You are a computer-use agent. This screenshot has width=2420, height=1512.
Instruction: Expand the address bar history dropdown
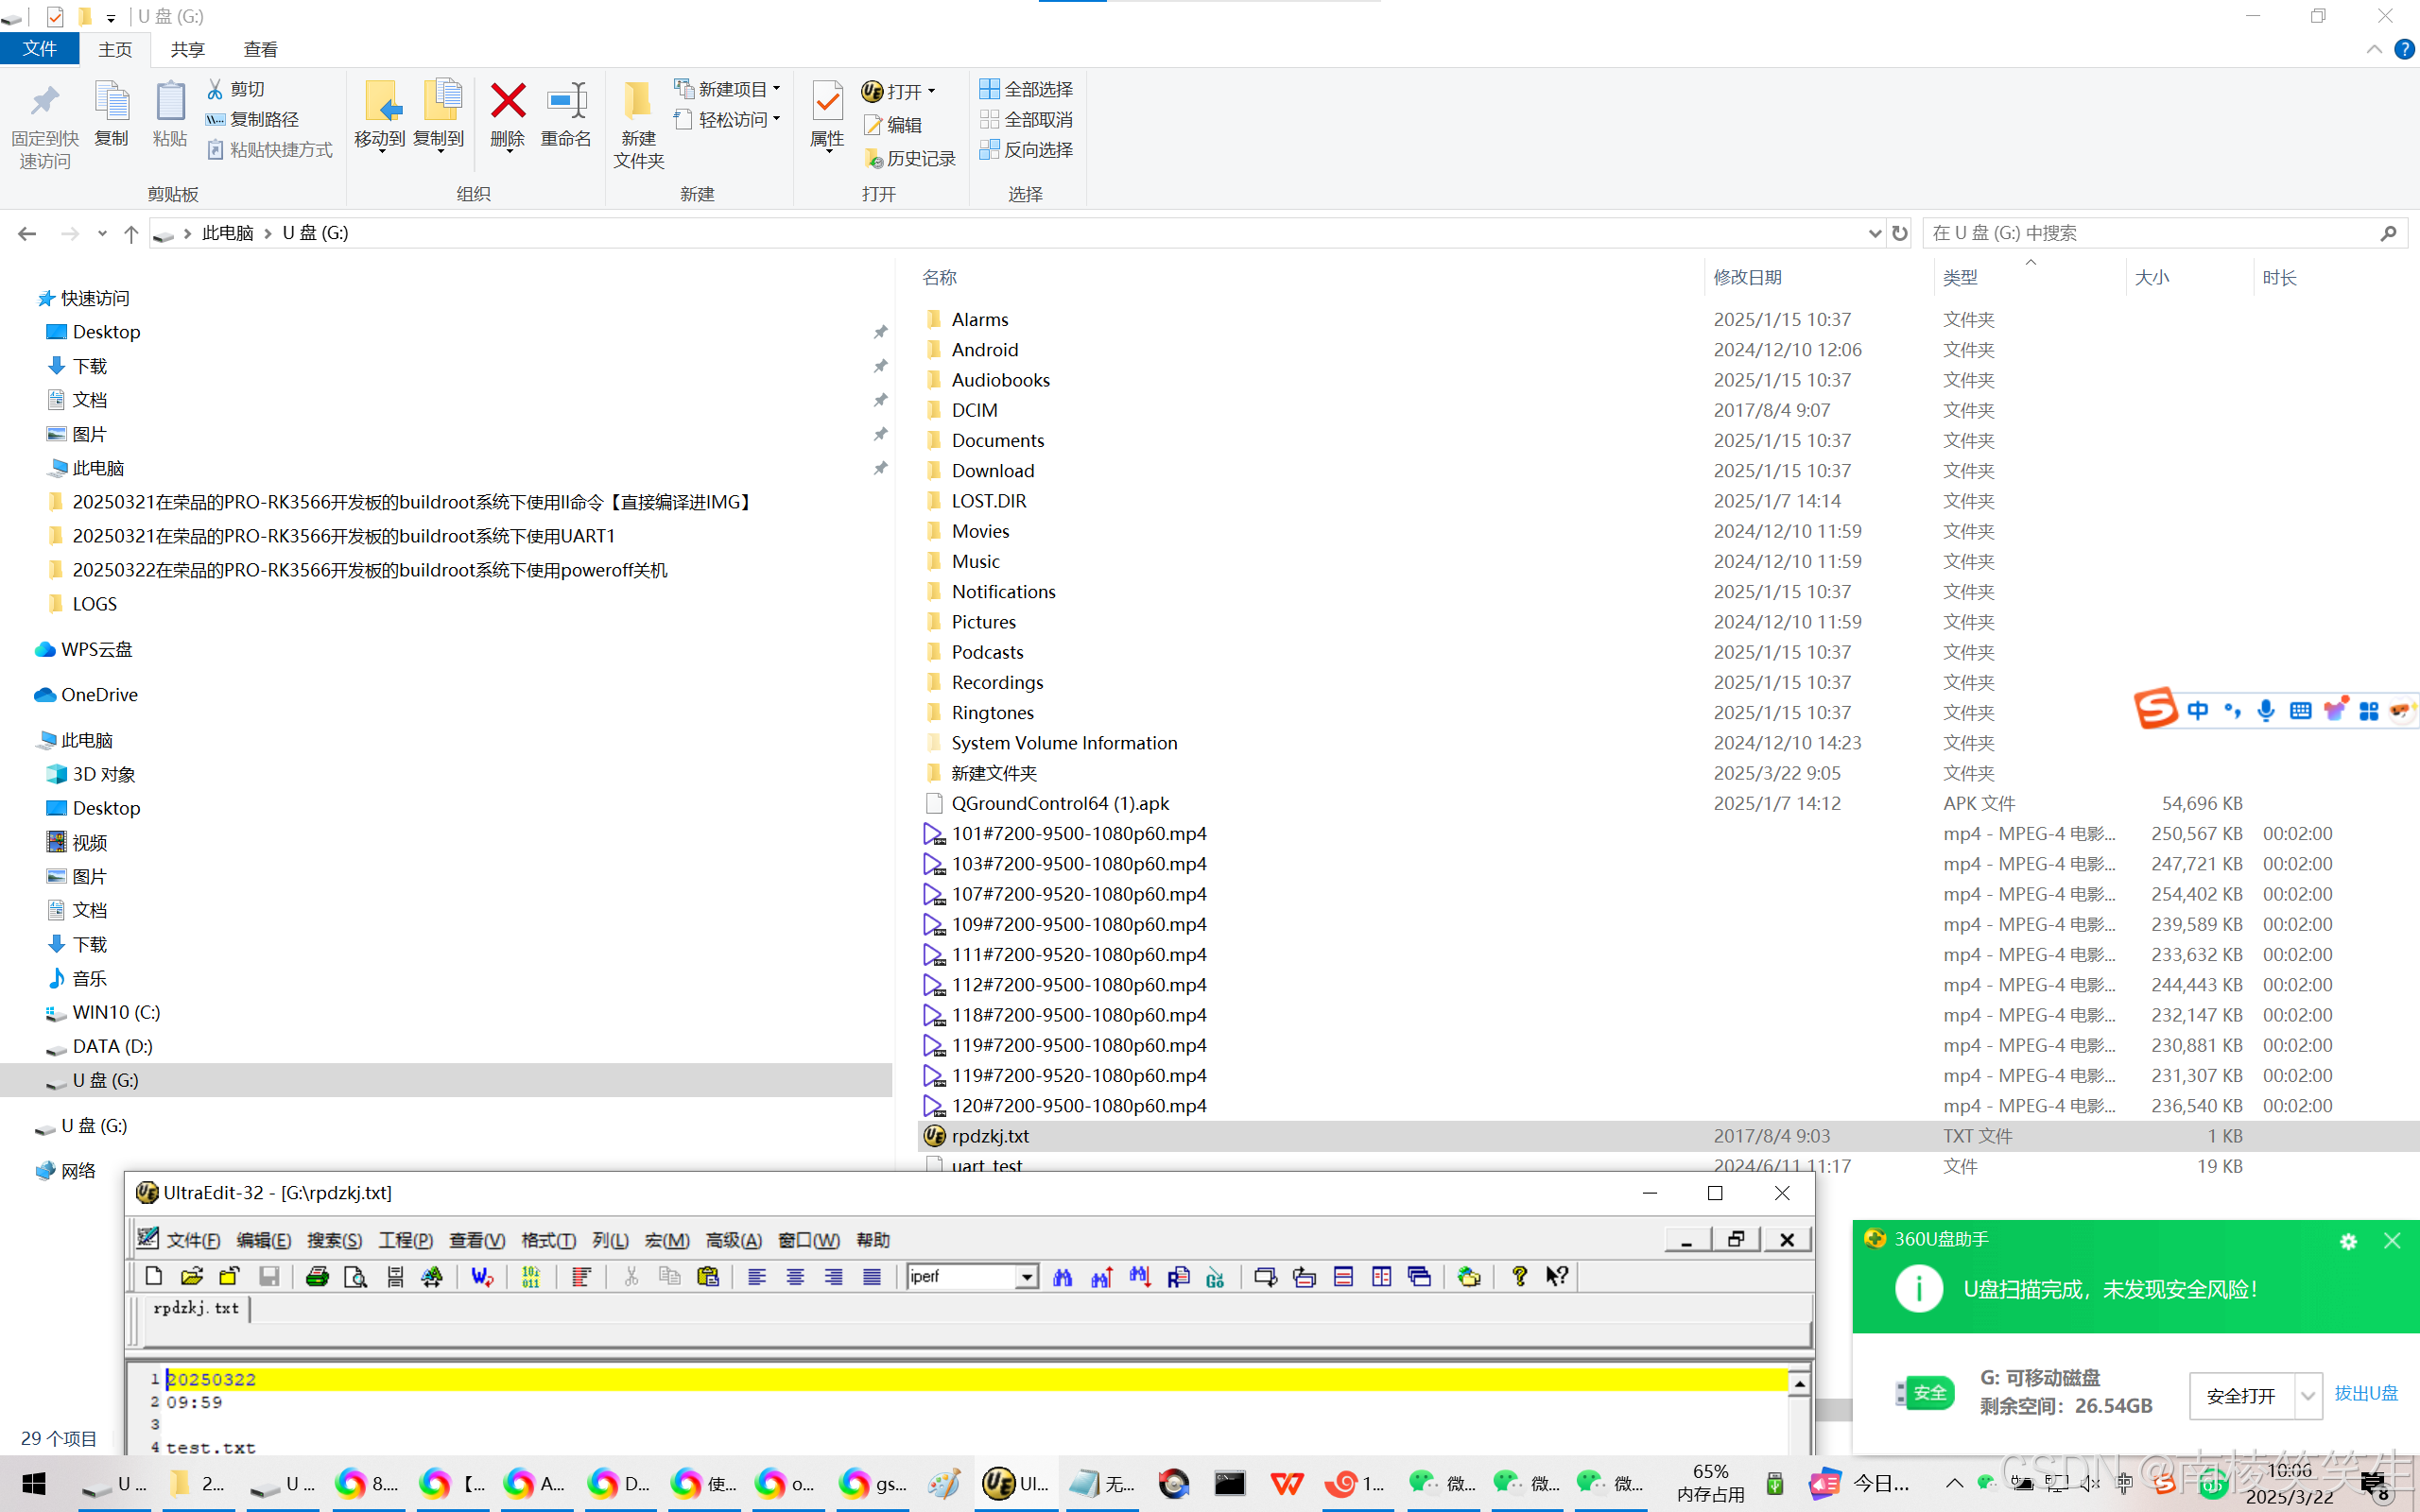pyautogui.click(x=1873, y=233)
